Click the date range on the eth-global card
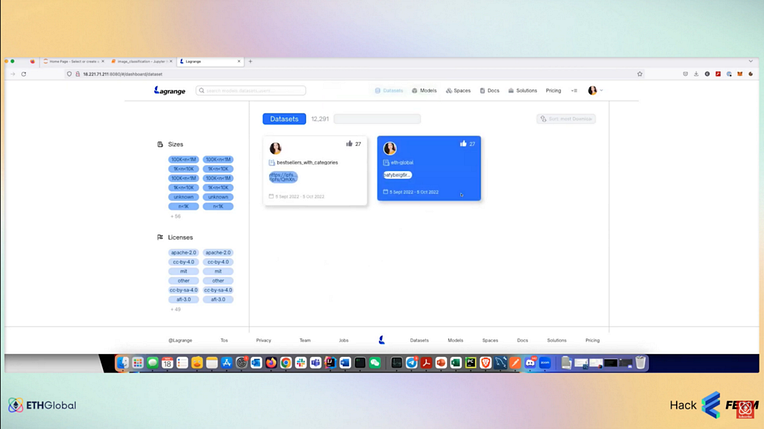The image size is (764, 429). (x=414, y=192)
